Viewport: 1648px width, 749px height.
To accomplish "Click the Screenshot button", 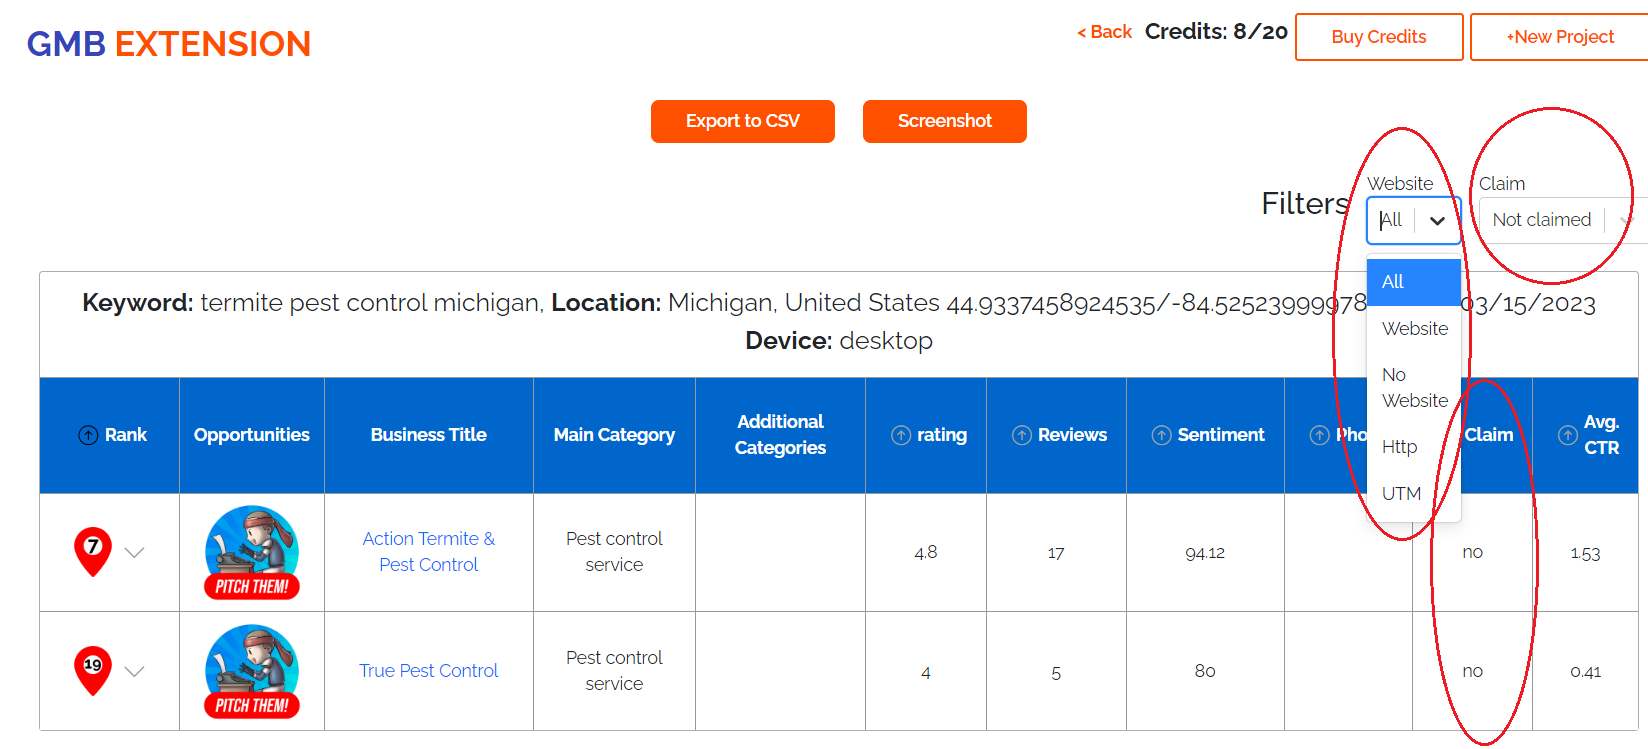I will (x=945, y=121).
